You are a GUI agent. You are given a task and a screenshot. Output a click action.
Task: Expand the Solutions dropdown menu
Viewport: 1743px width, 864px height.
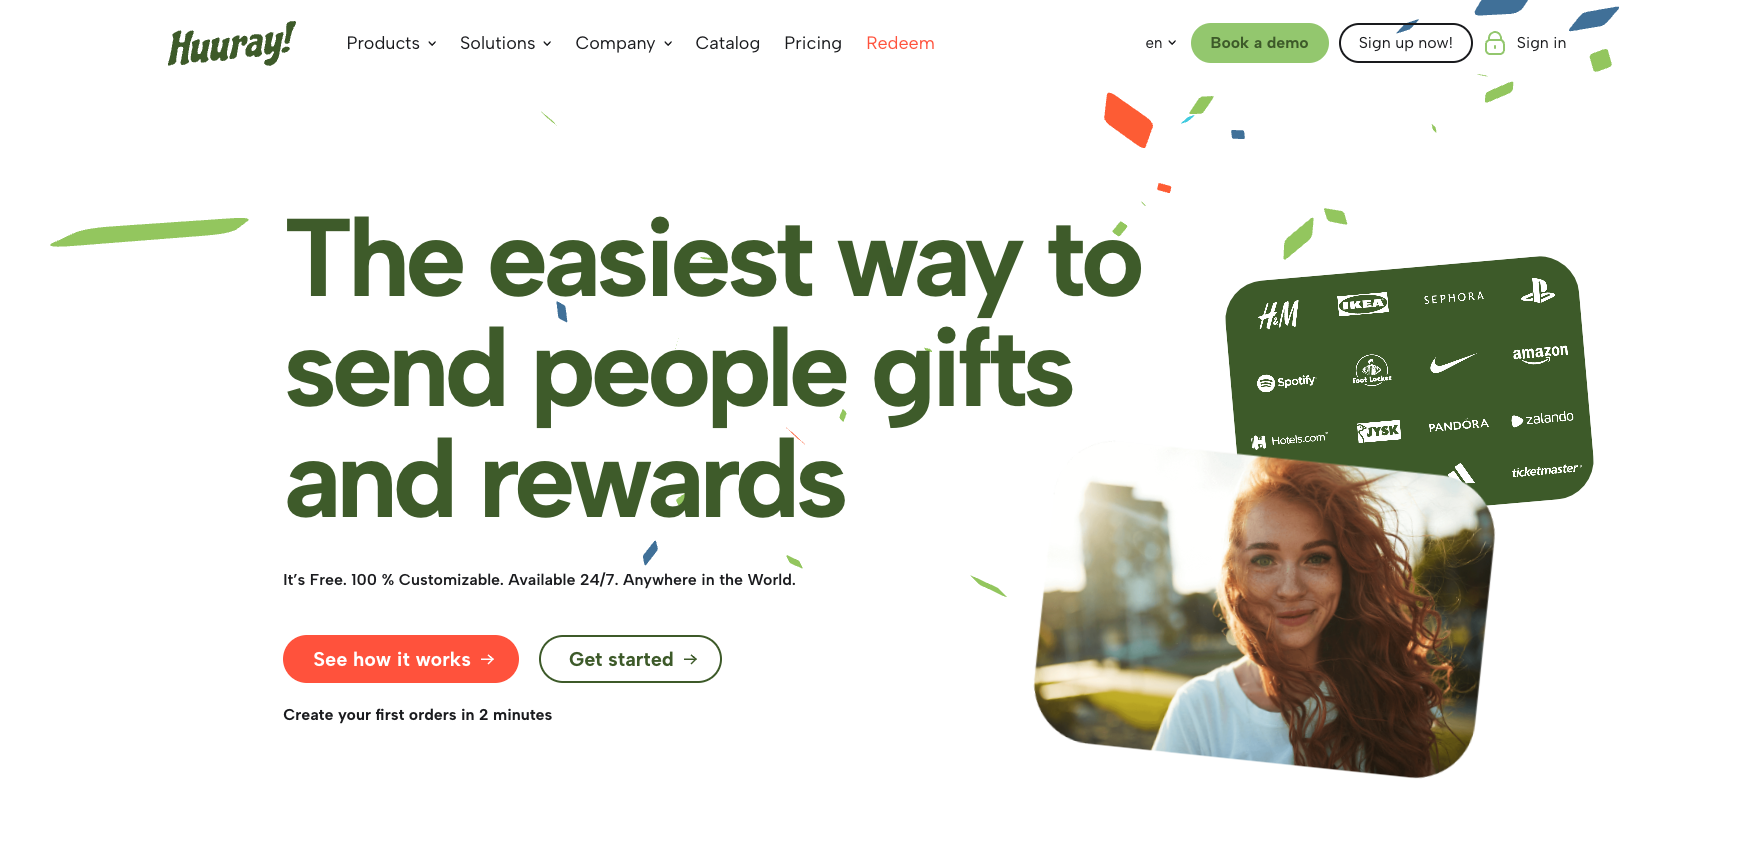(x=505, y=43)
